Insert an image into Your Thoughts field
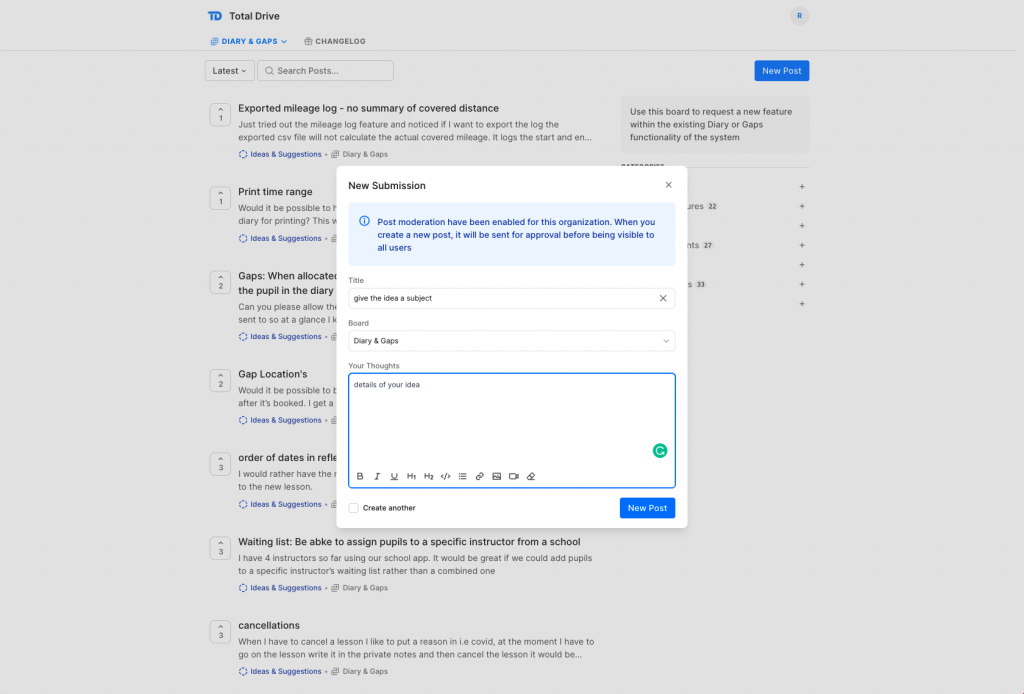 point(496,475)
